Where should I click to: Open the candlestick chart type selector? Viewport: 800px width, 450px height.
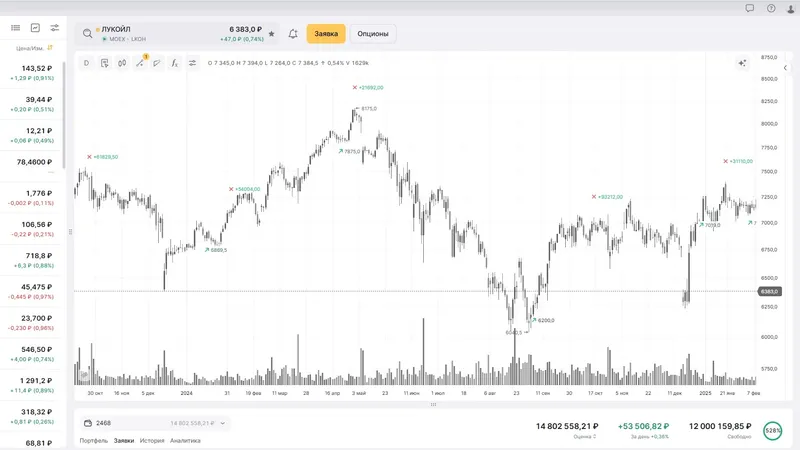point(122,63)
